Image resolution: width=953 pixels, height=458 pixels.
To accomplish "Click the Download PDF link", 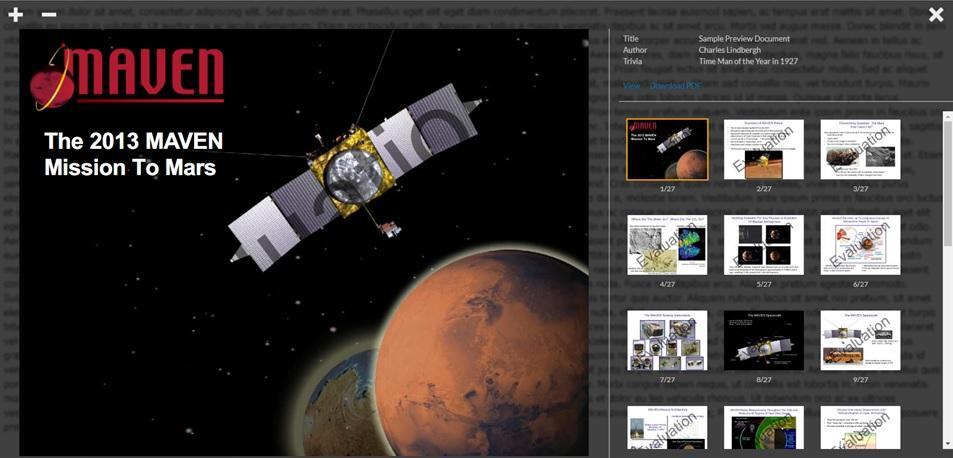I will click(675, 86).
